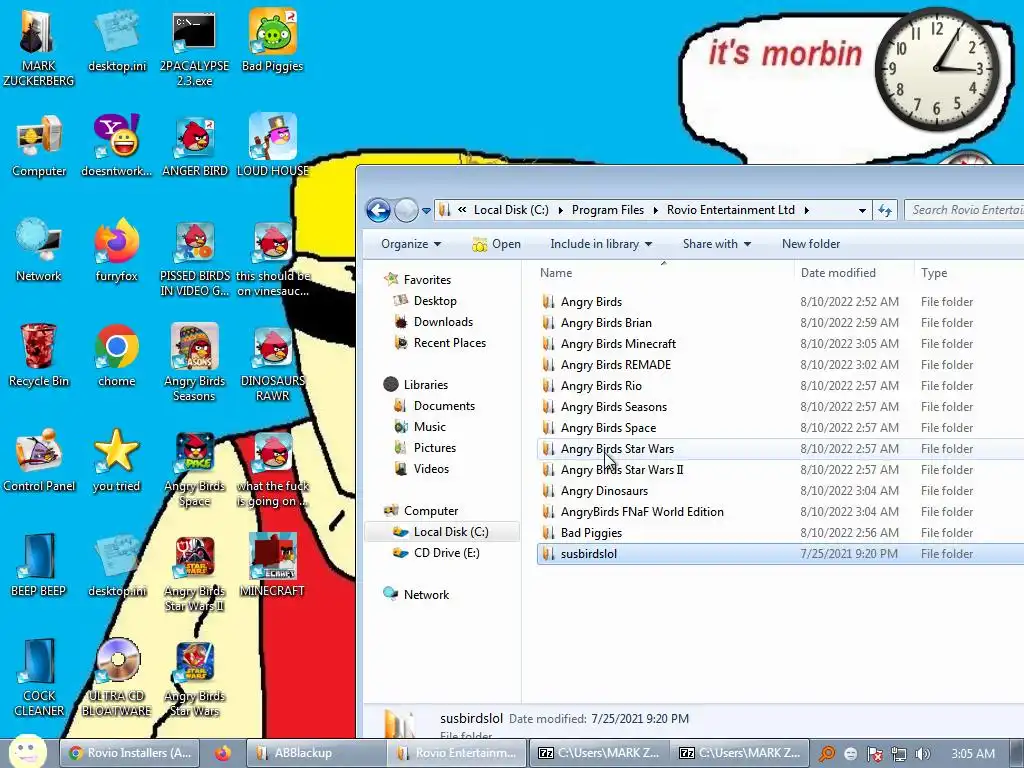Click the 3:05 AM taskbar clock
The width and height of the screenshot is (1024, 768).
point(973,754)
